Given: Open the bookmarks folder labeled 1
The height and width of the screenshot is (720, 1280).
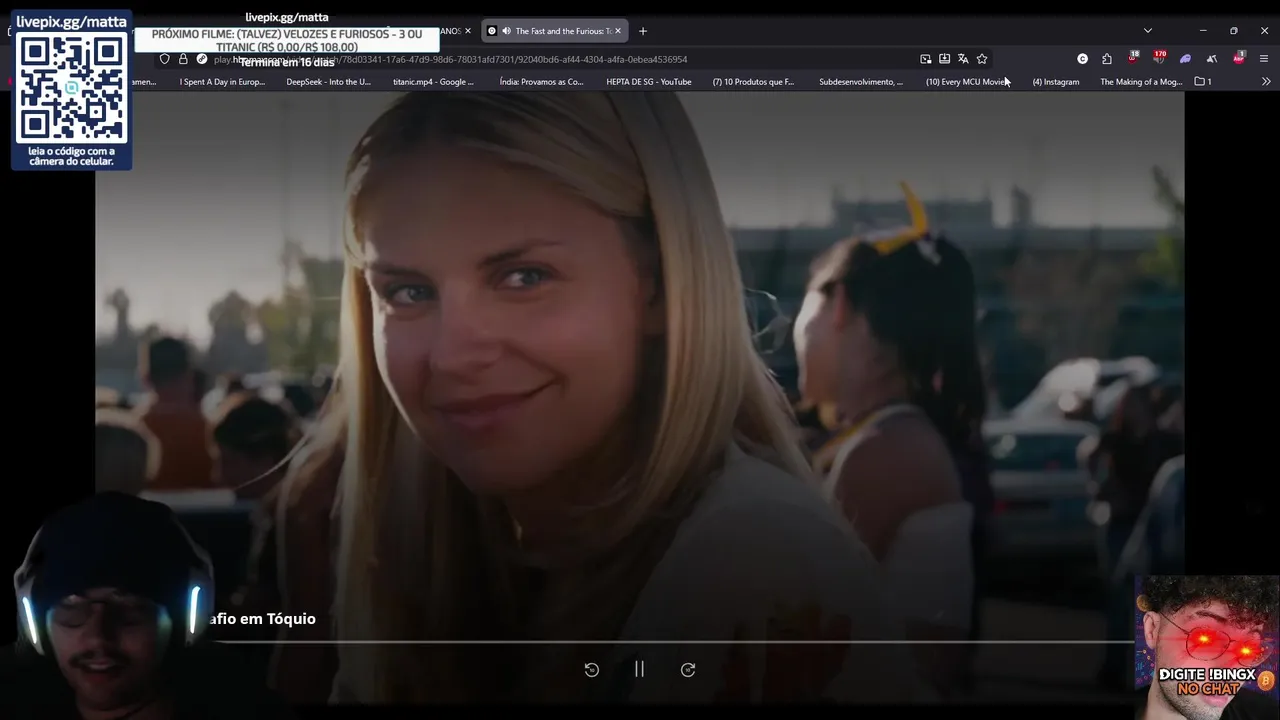Looking at the screenshot, I should 1203,82.
